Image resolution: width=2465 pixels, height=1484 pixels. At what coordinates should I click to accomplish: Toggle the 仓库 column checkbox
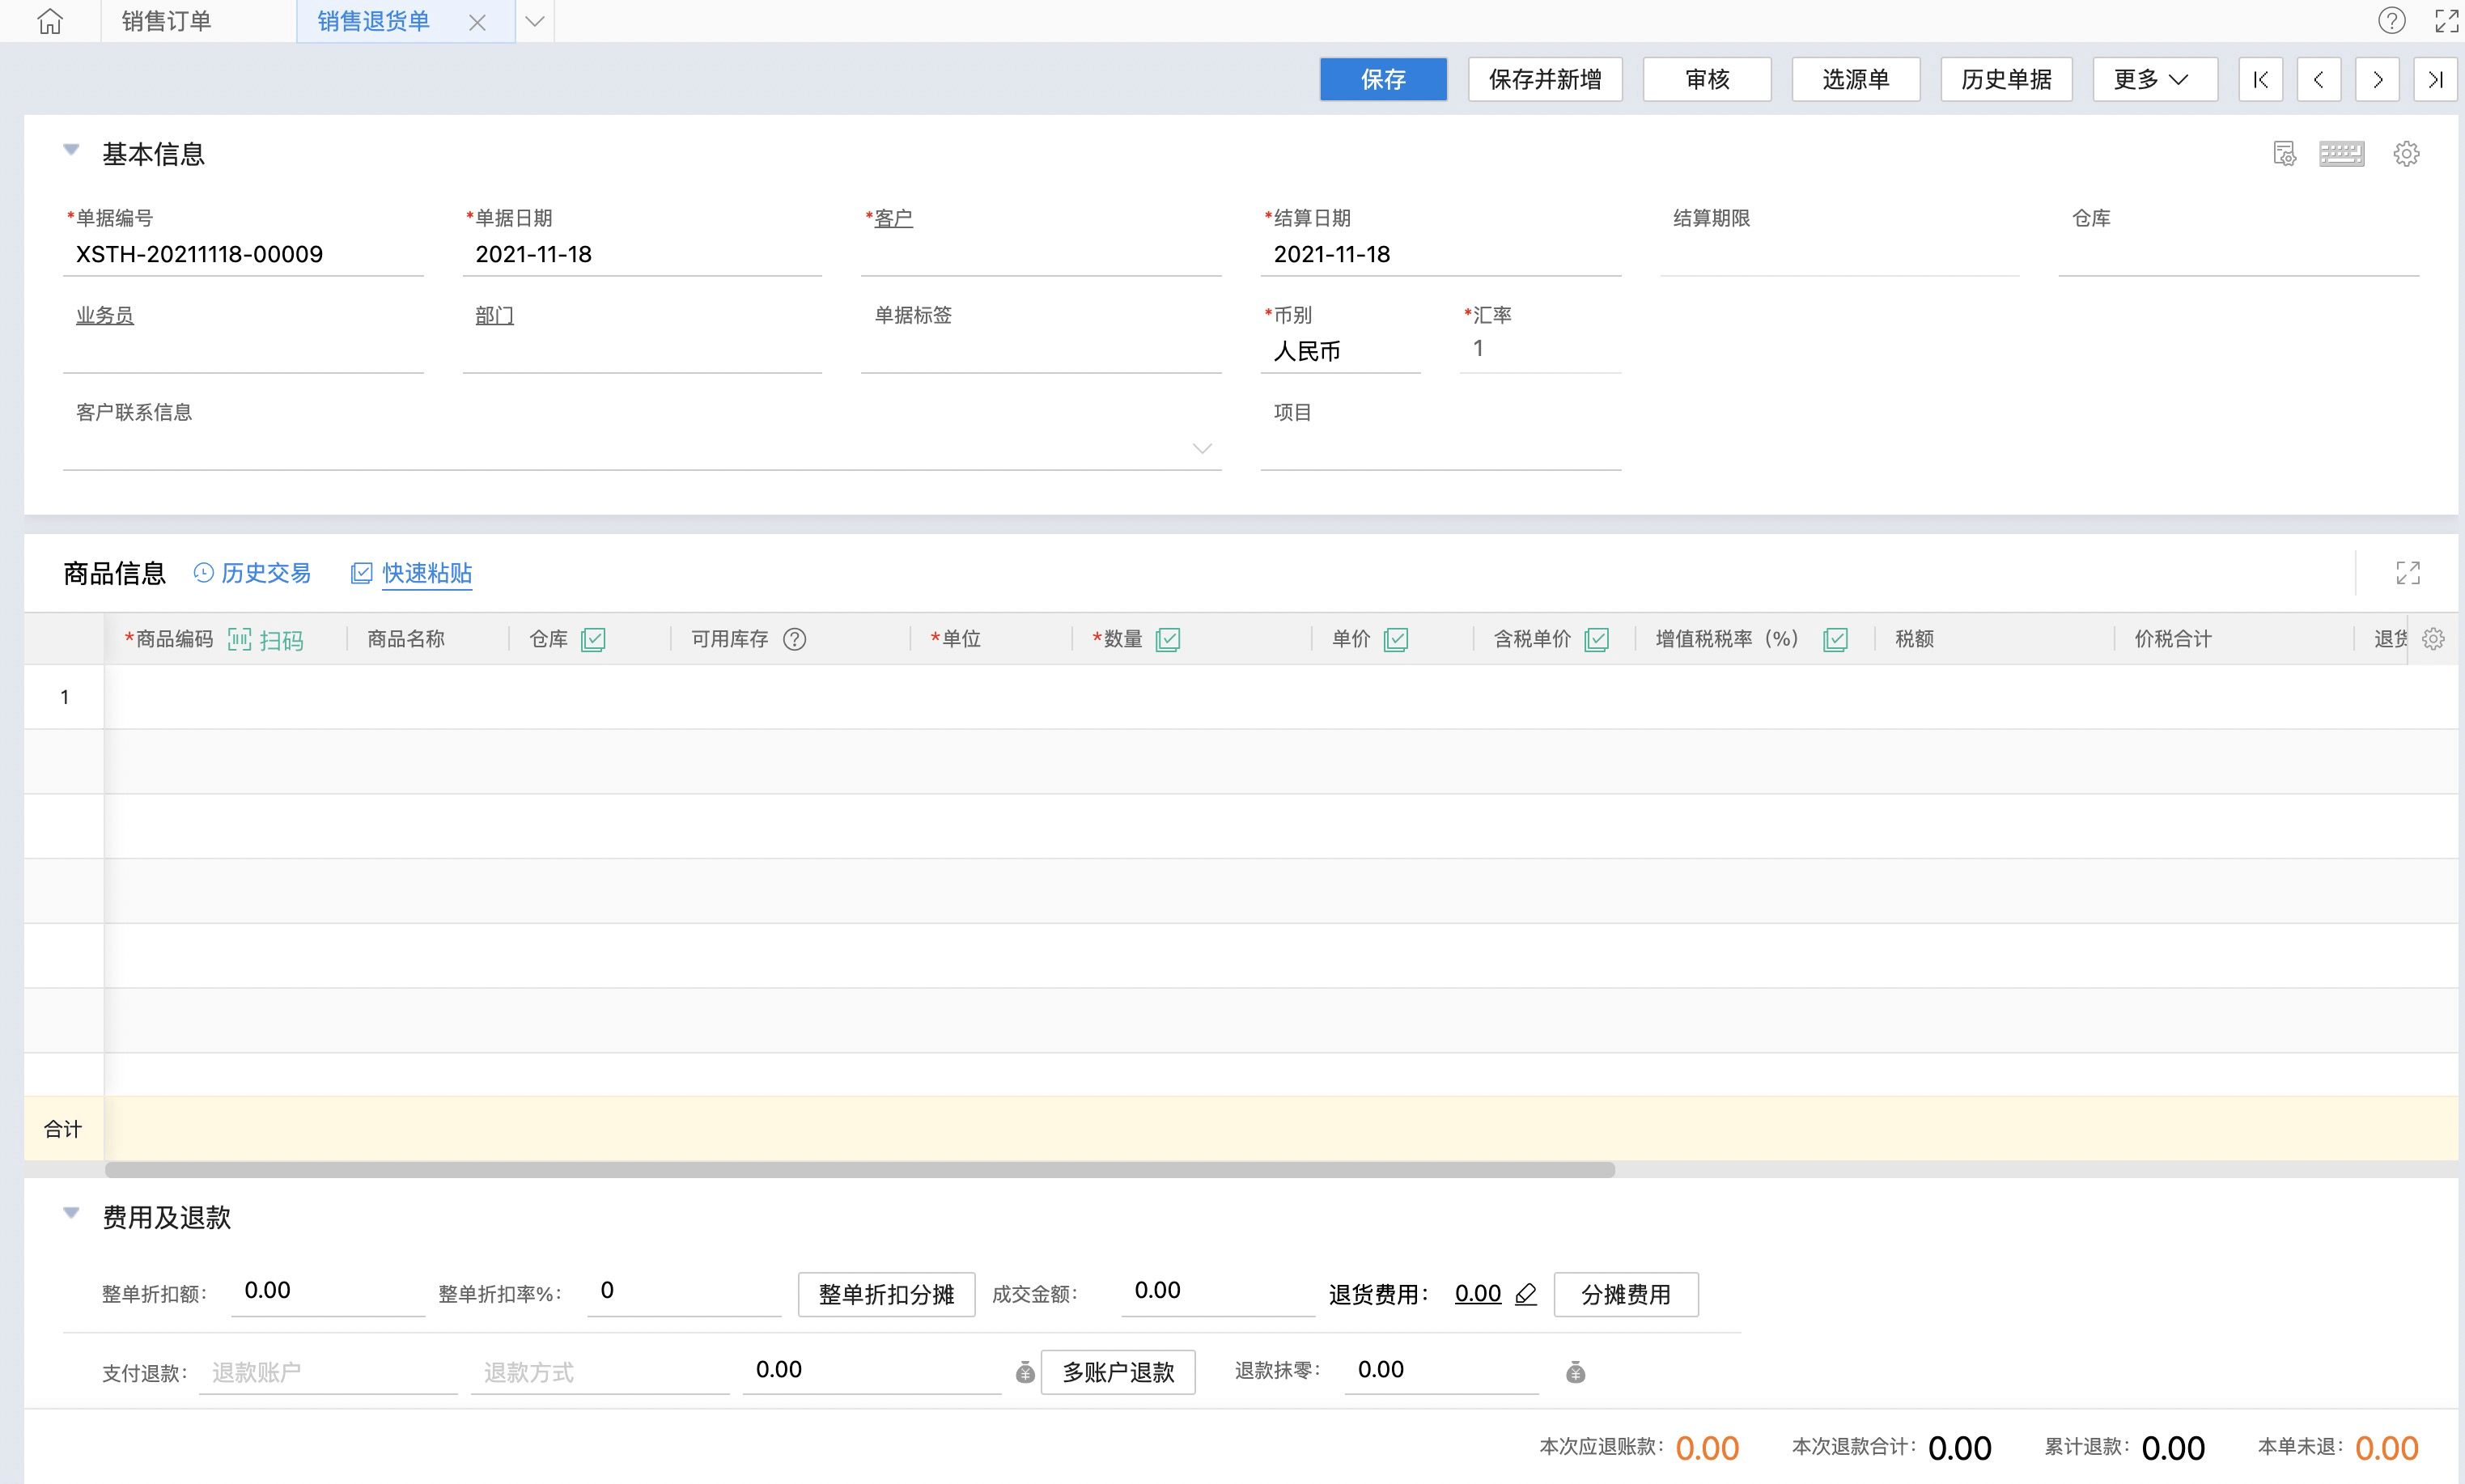click(x=593, y=639)
